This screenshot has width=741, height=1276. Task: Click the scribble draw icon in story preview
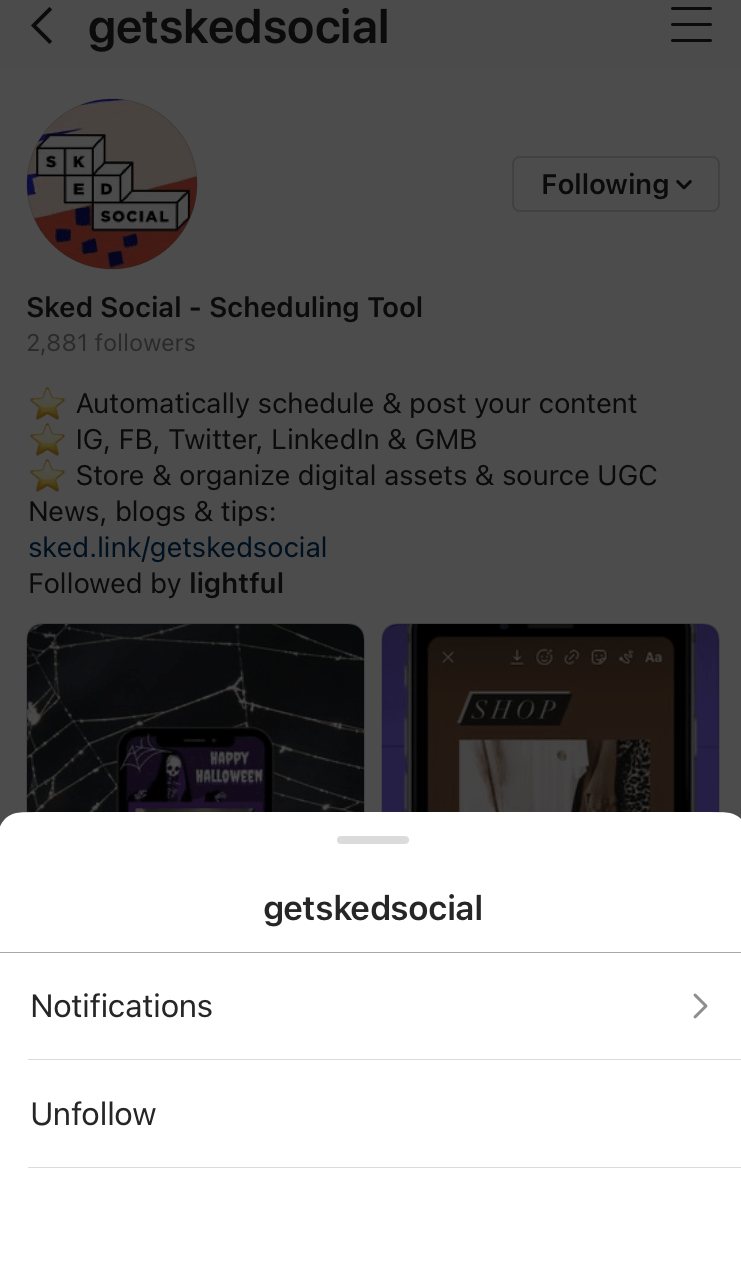pyautogui.click(x=626, y=657)
